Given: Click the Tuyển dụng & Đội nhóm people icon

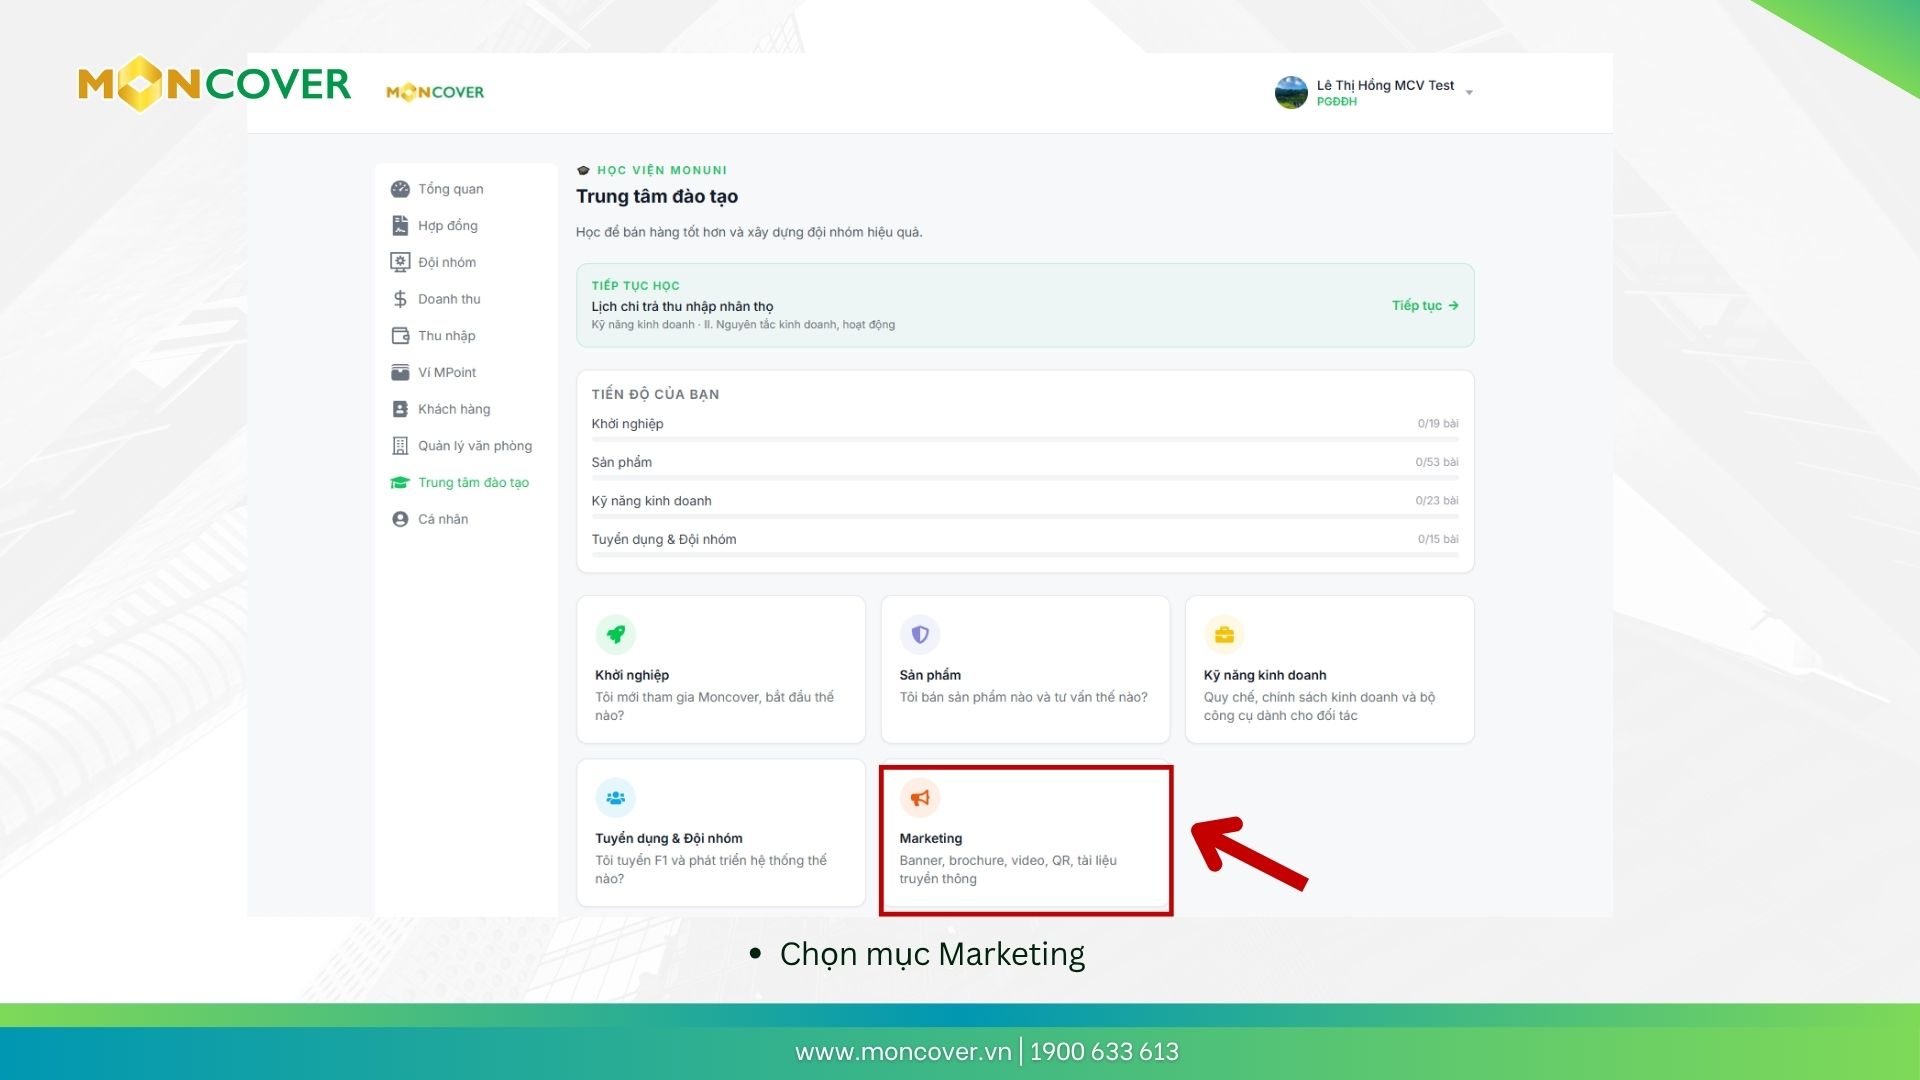Looking at the screenshot, I should pos(616,797).
